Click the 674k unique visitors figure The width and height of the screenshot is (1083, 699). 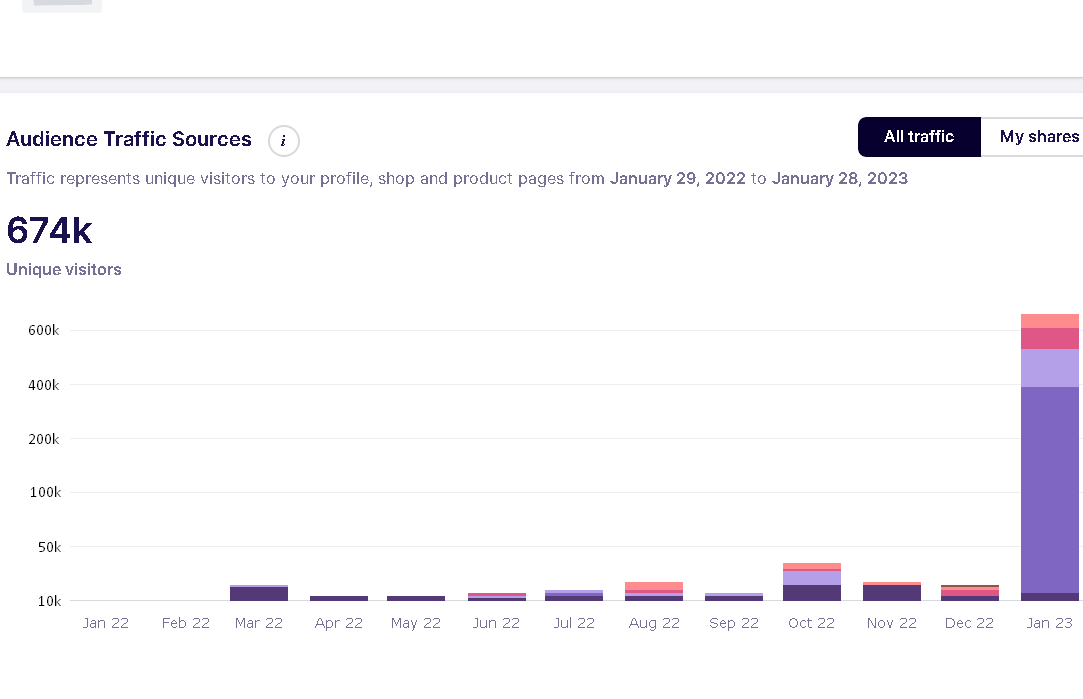coord(50,230)
